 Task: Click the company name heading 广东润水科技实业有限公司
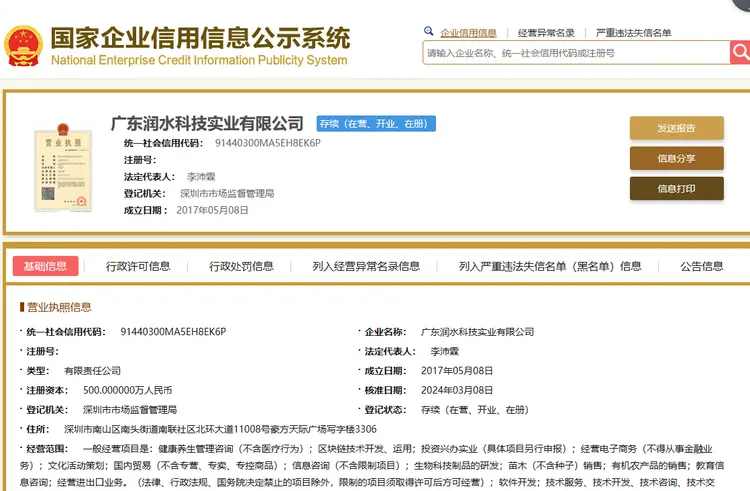point(207,124)
